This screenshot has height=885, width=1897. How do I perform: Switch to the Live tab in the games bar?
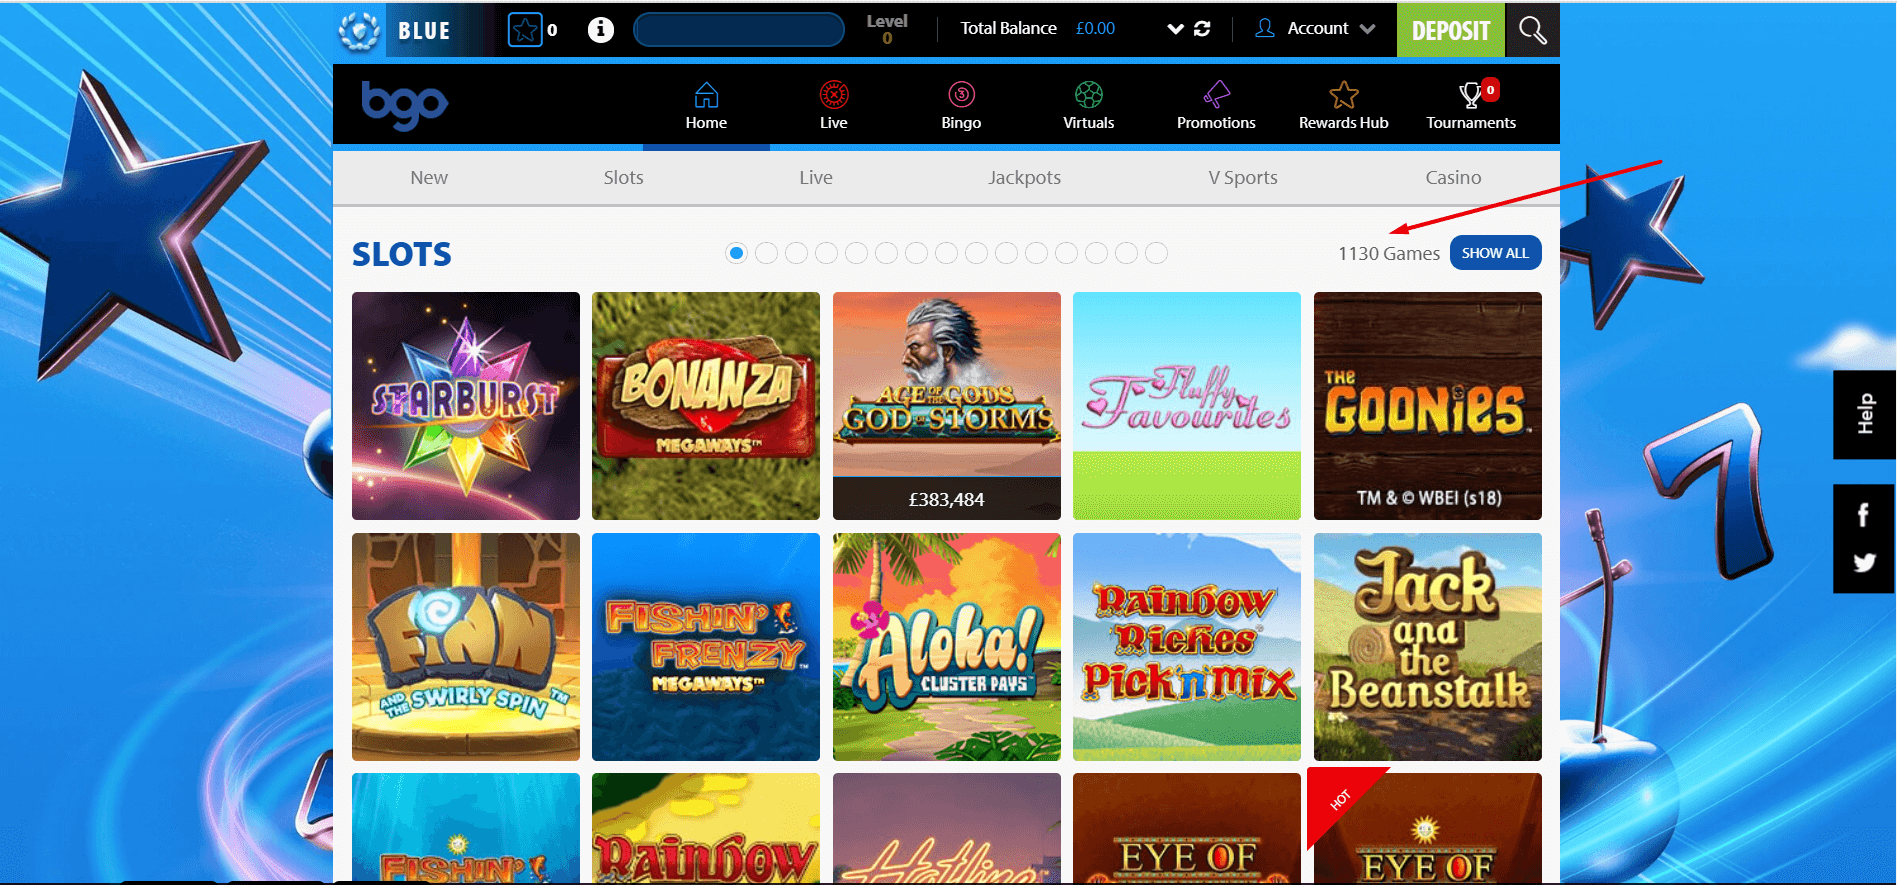point(816,177)
